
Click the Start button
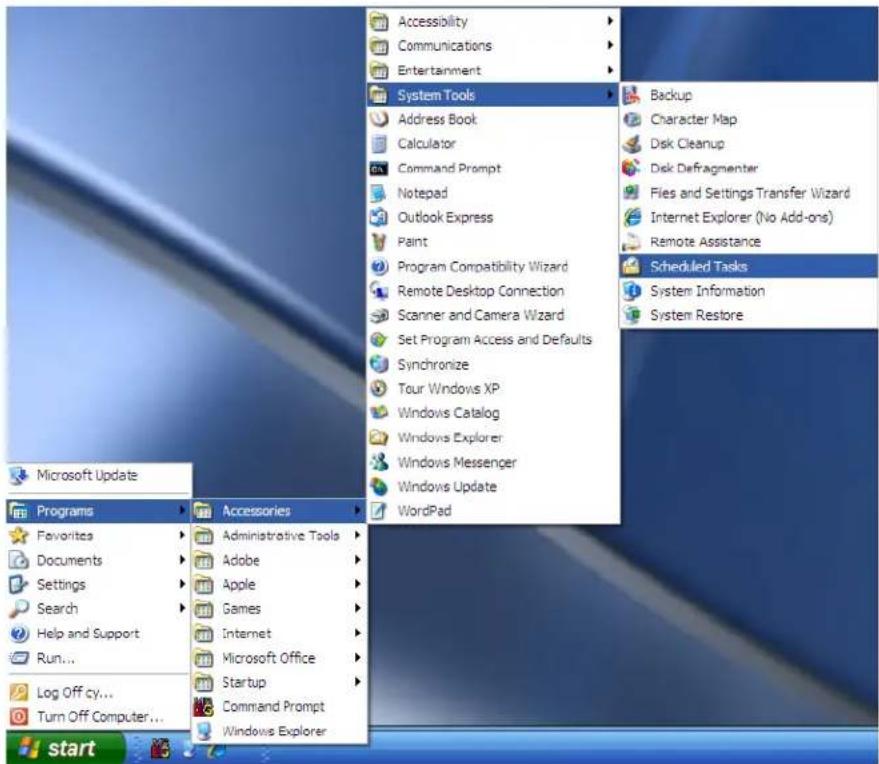pos(64,748)
